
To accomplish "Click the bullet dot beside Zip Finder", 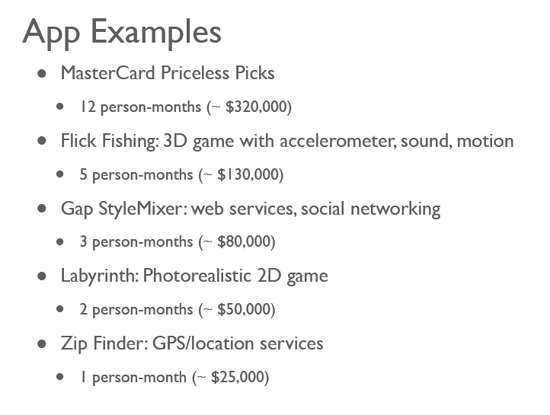I will point(42,344).
